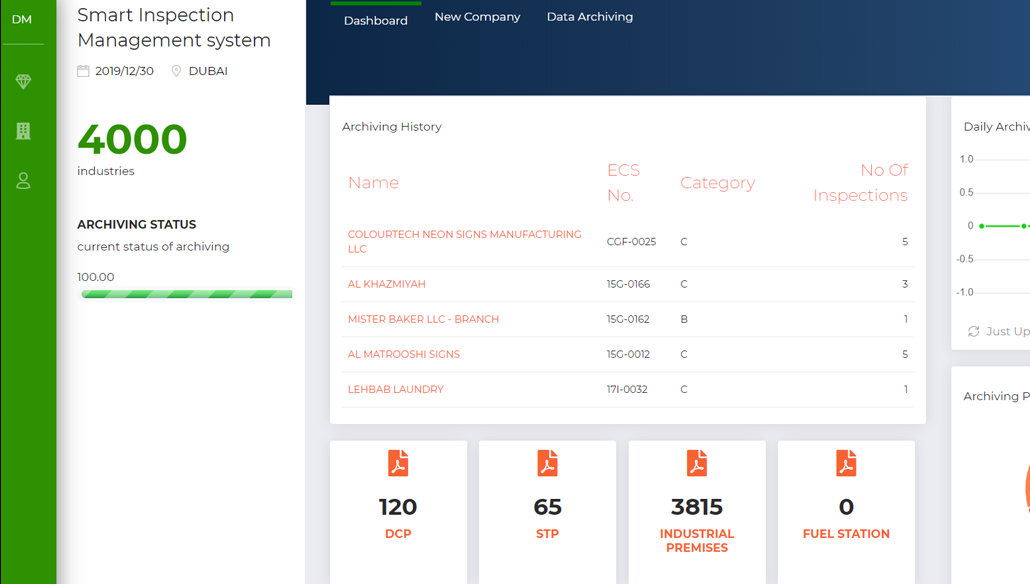The height and width of the screenshot is (584, 1030).
Task: Open the New Company tab
Action: (478, 16)
